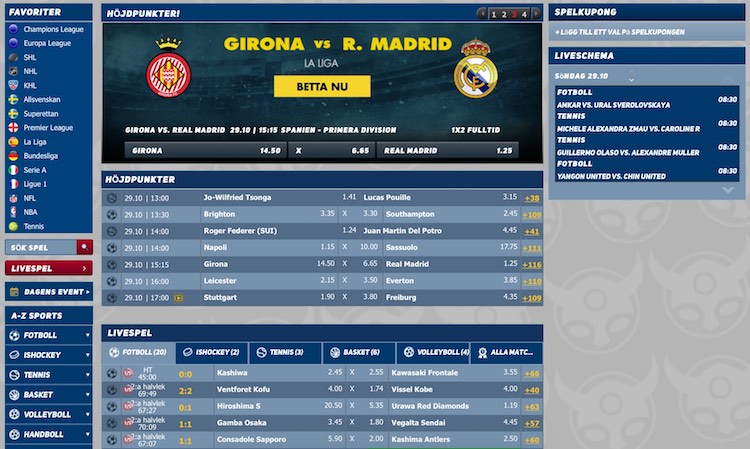
Task: Open the red Livespel button
Action: [49, 268]
